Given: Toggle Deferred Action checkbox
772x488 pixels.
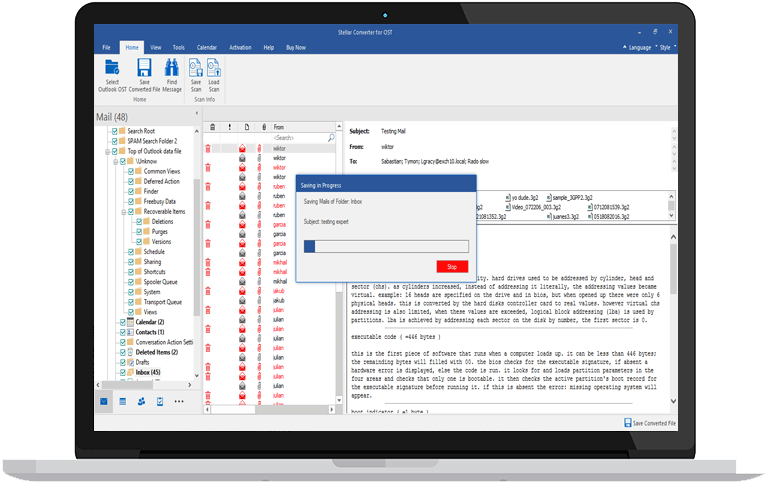Looking at the screenshot, I should point(131,181).
